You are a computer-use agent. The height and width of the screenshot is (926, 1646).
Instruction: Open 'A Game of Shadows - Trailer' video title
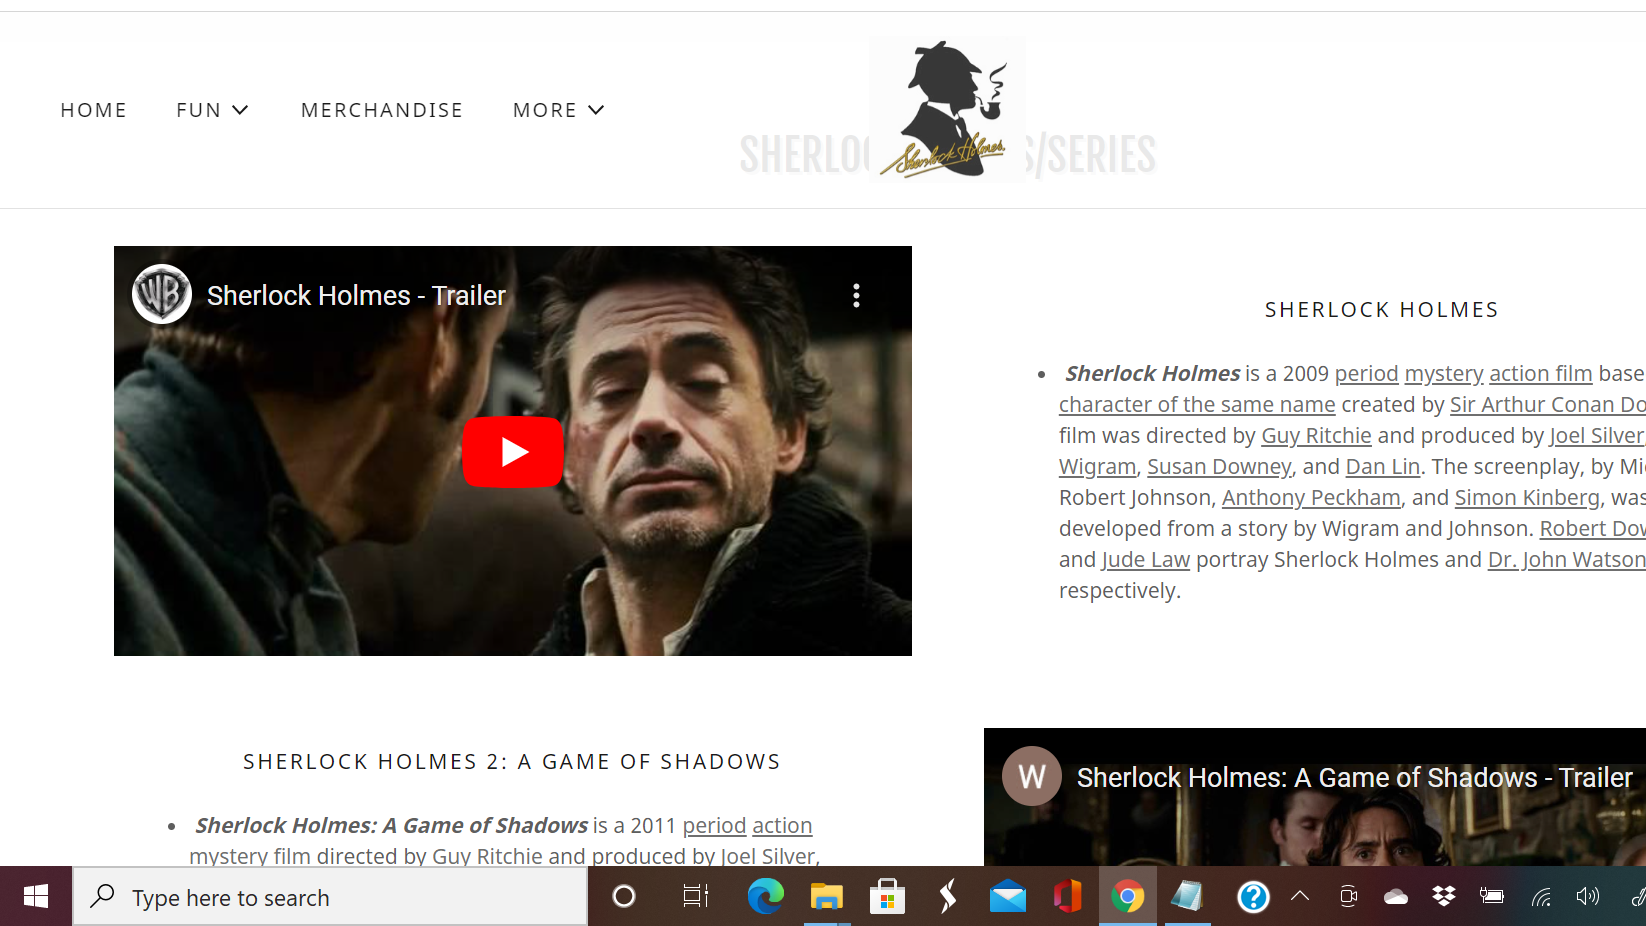coord(1355,777)
